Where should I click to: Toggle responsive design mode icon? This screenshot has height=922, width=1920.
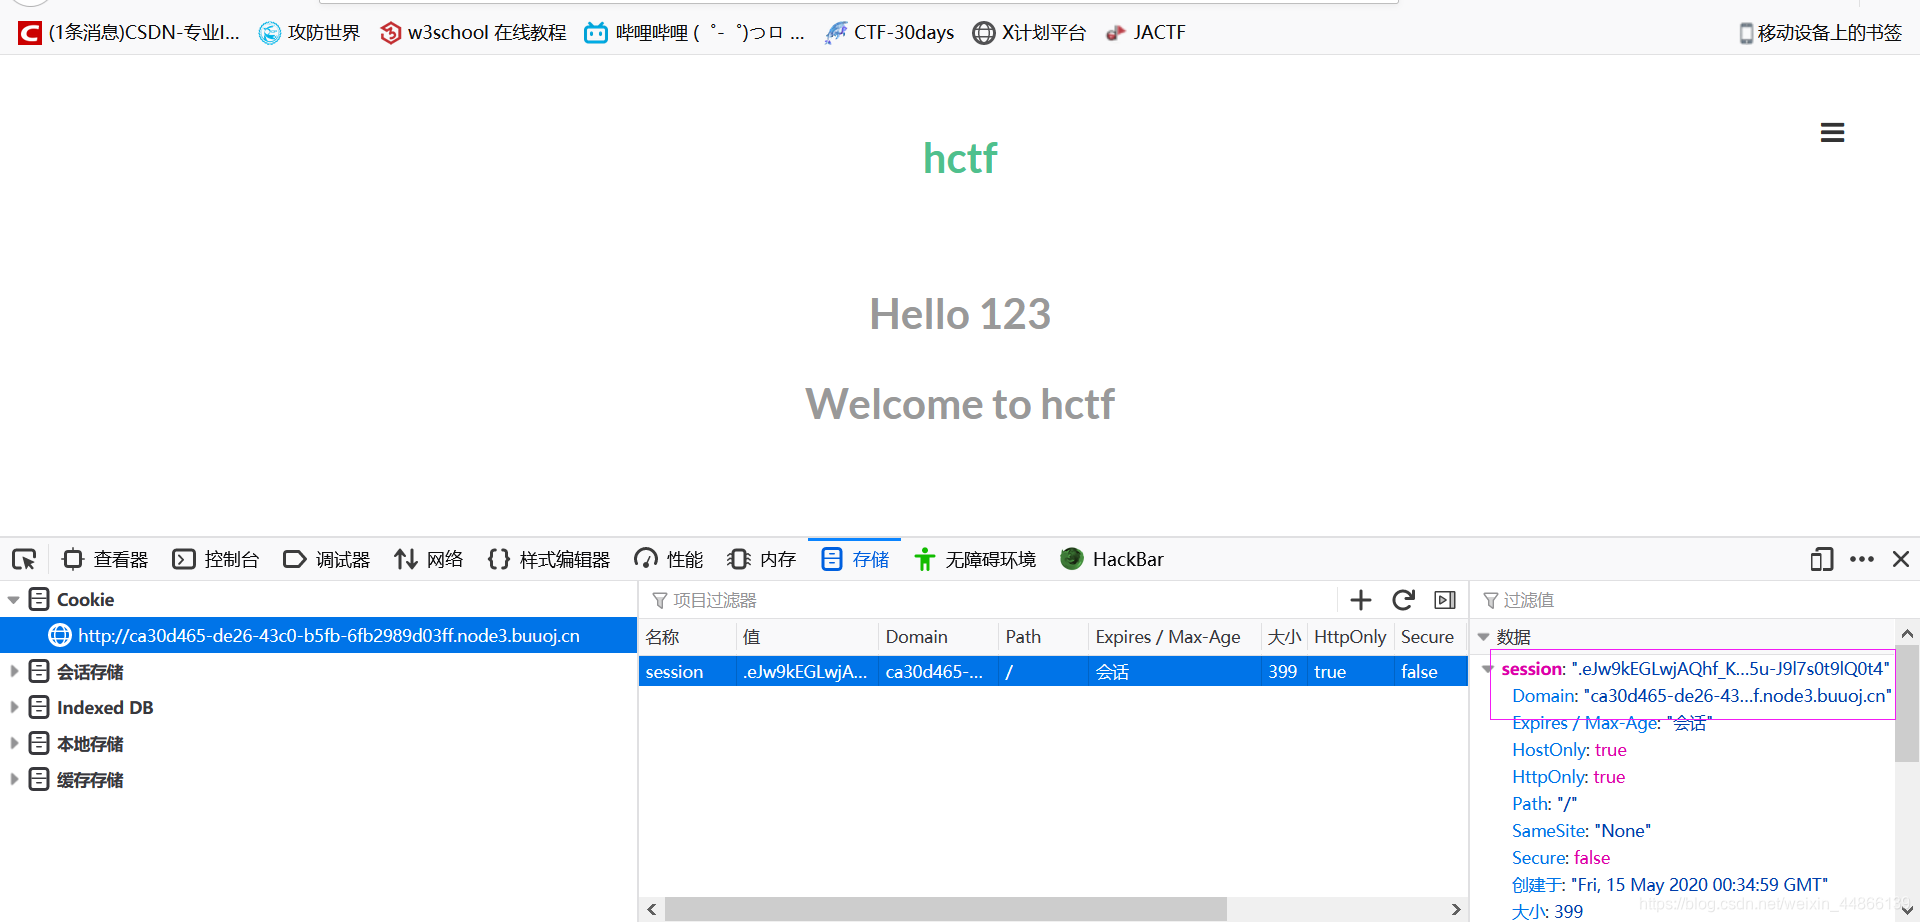coord(1821,559)
